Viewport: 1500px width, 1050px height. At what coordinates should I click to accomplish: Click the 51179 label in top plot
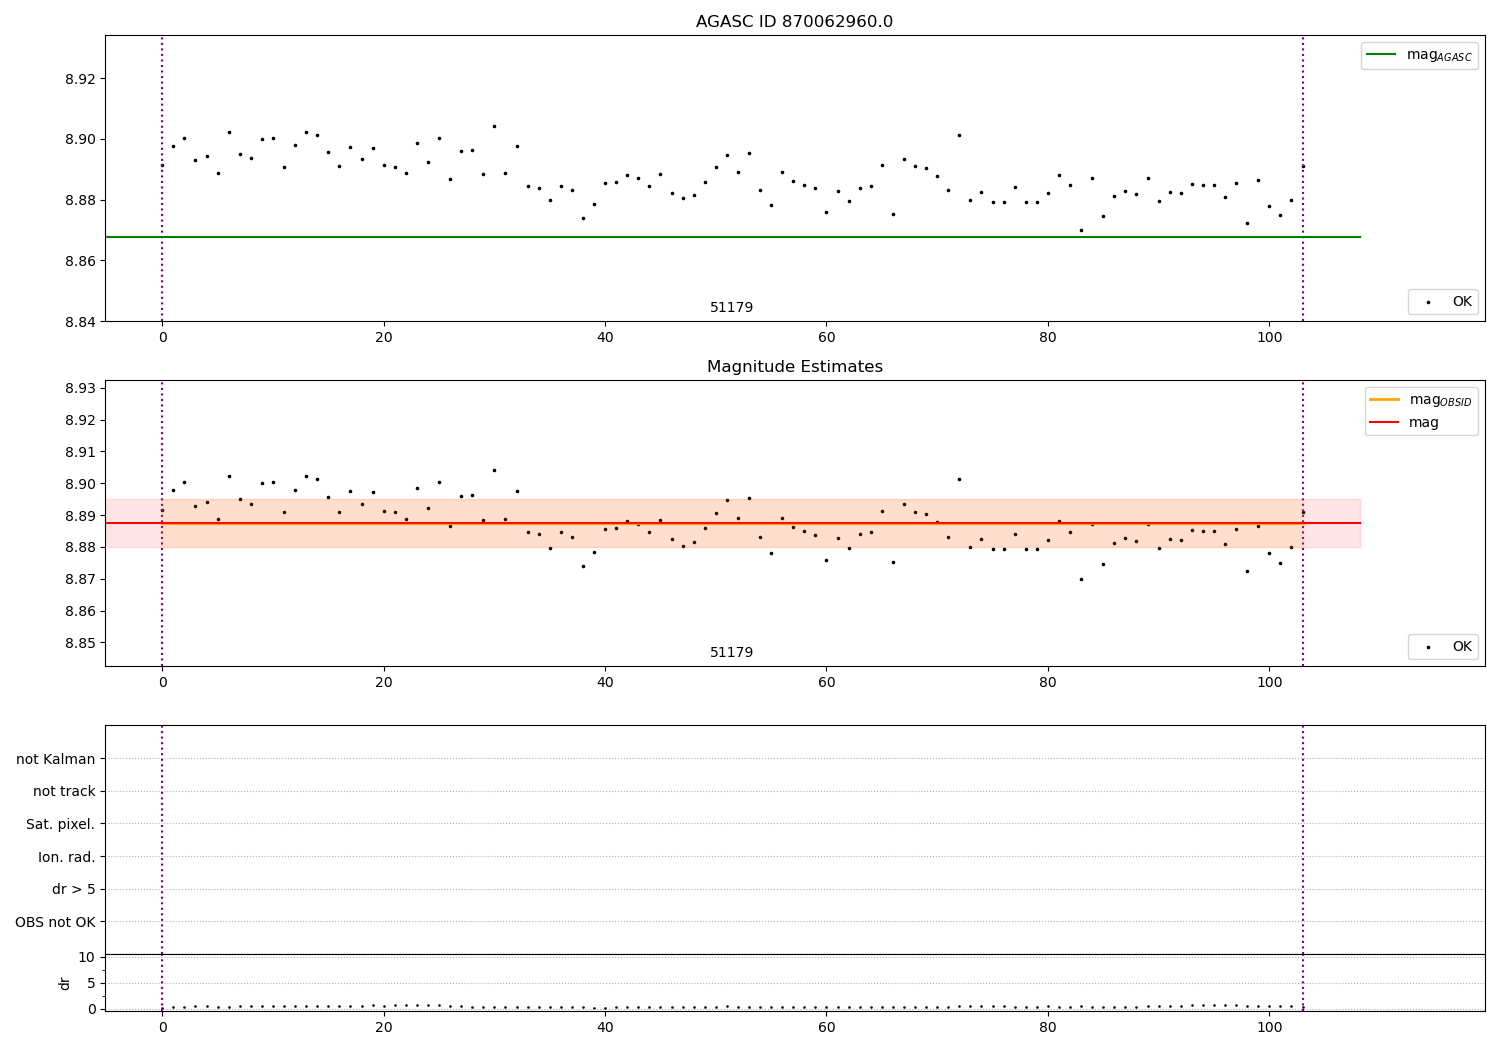[x=731, y=308]
